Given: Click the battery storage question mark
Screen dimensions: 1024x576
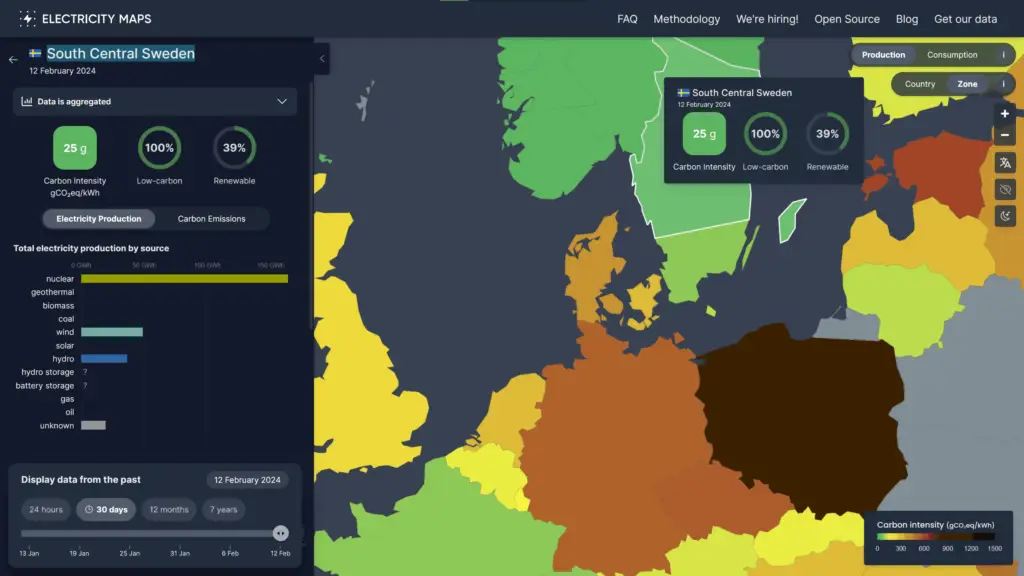Looking at the screenshot, I should (85, 386).
